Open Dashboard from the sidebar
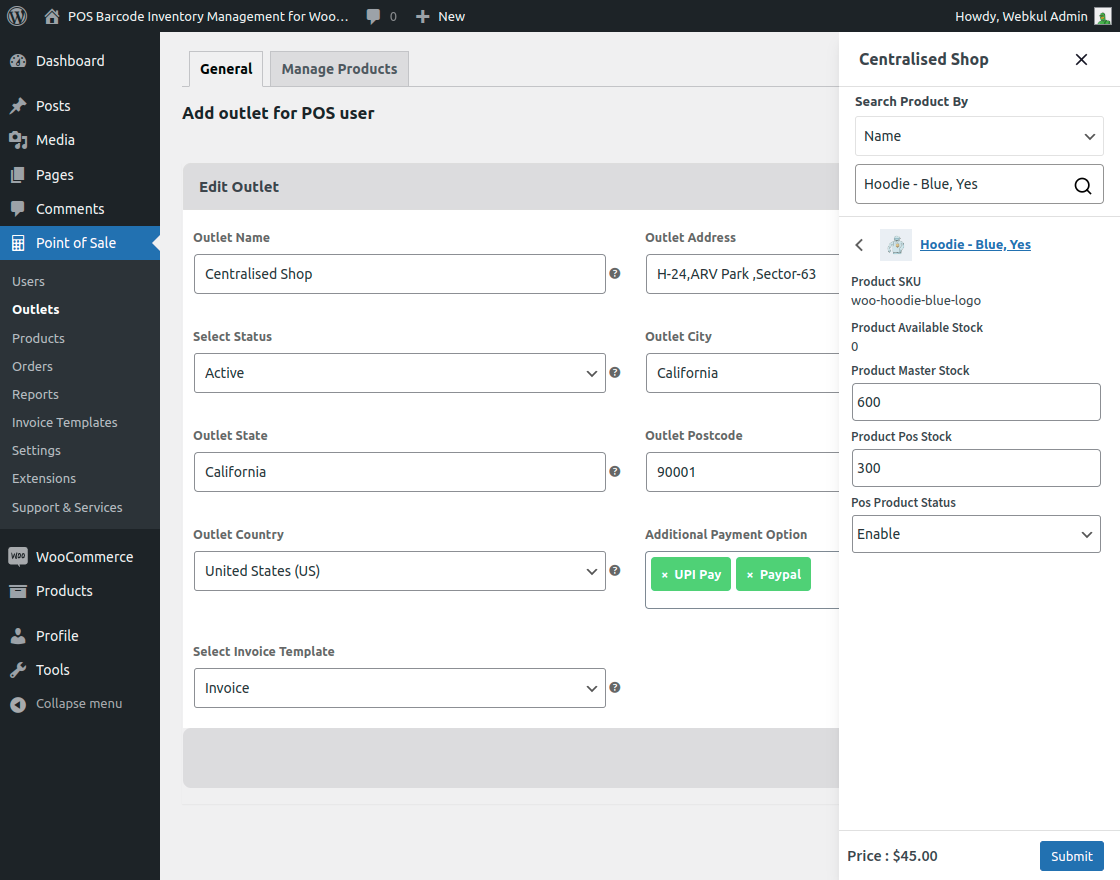The width and height of the screenshot is (1120, 880). 70,61
